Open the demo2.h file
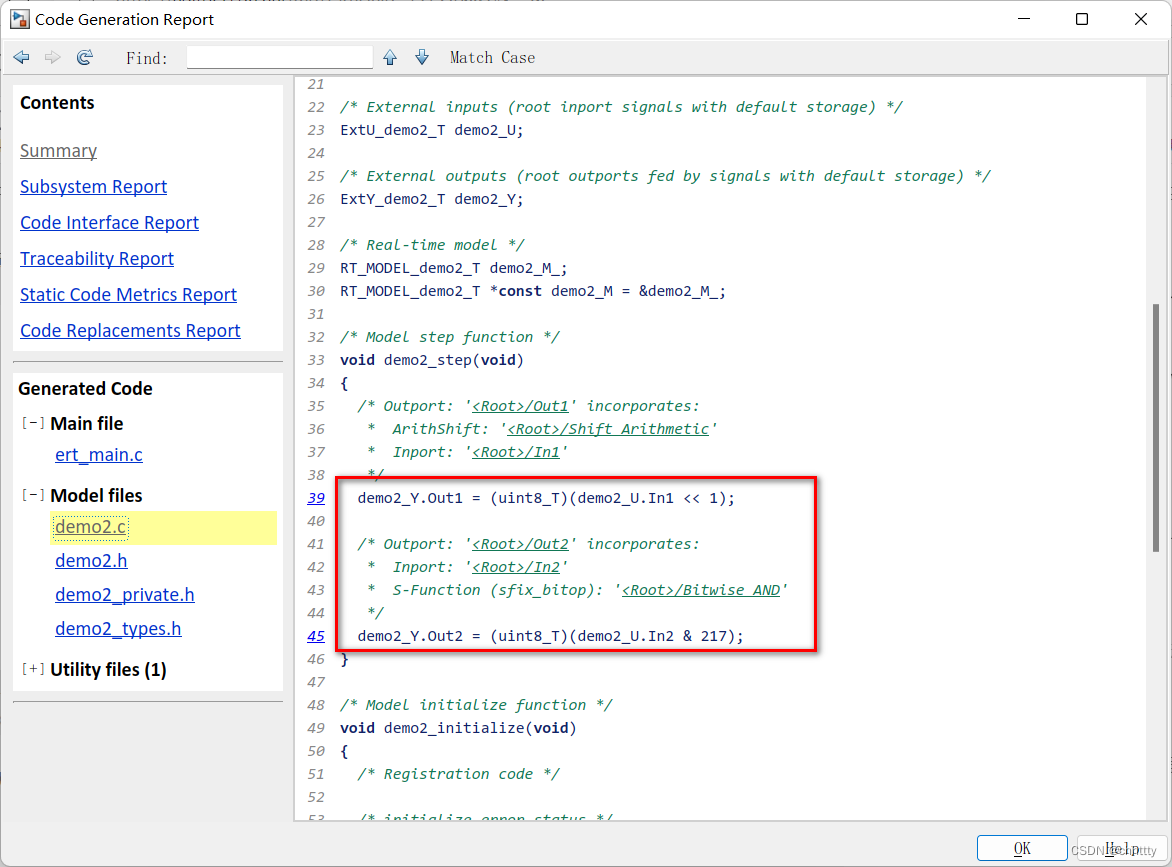 91,561
